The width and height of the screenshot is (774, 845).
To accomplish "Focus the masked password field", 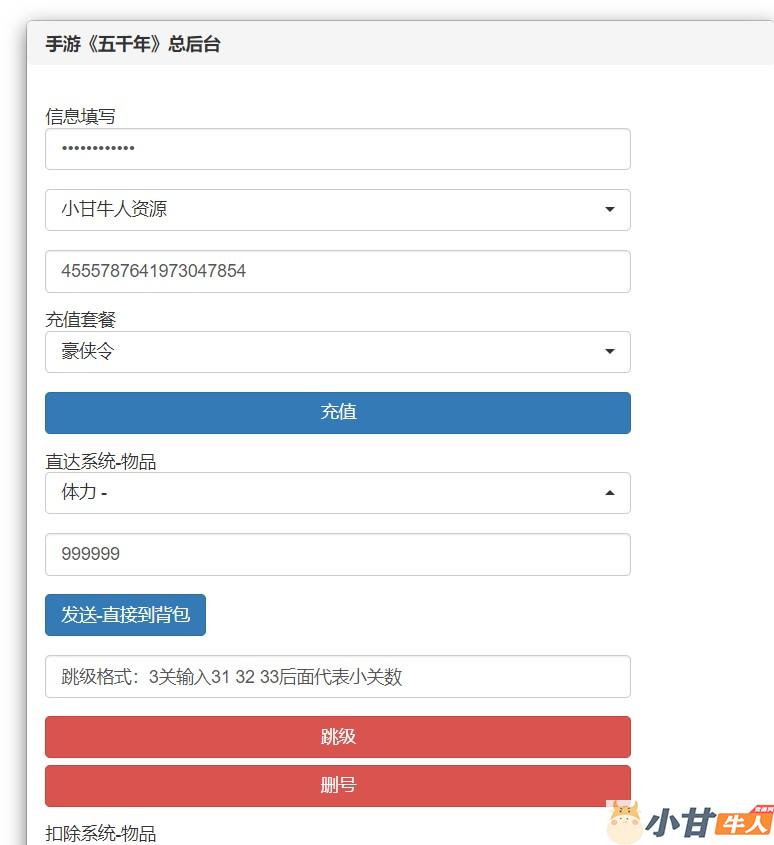I will tap(337, 149).
